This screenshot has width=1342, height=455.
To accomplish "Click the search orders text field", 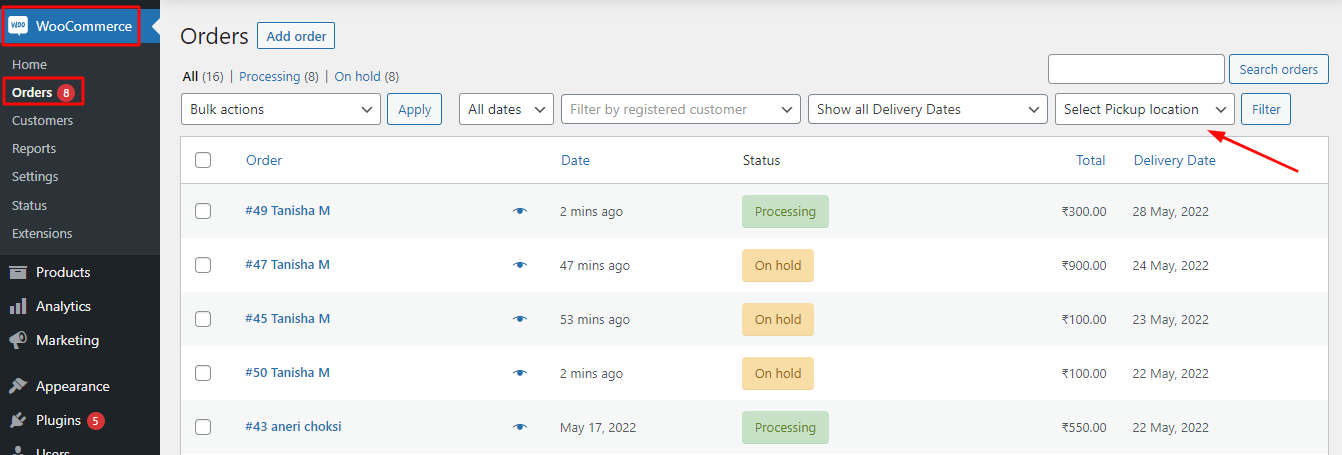I will [x=1136, y=69].
